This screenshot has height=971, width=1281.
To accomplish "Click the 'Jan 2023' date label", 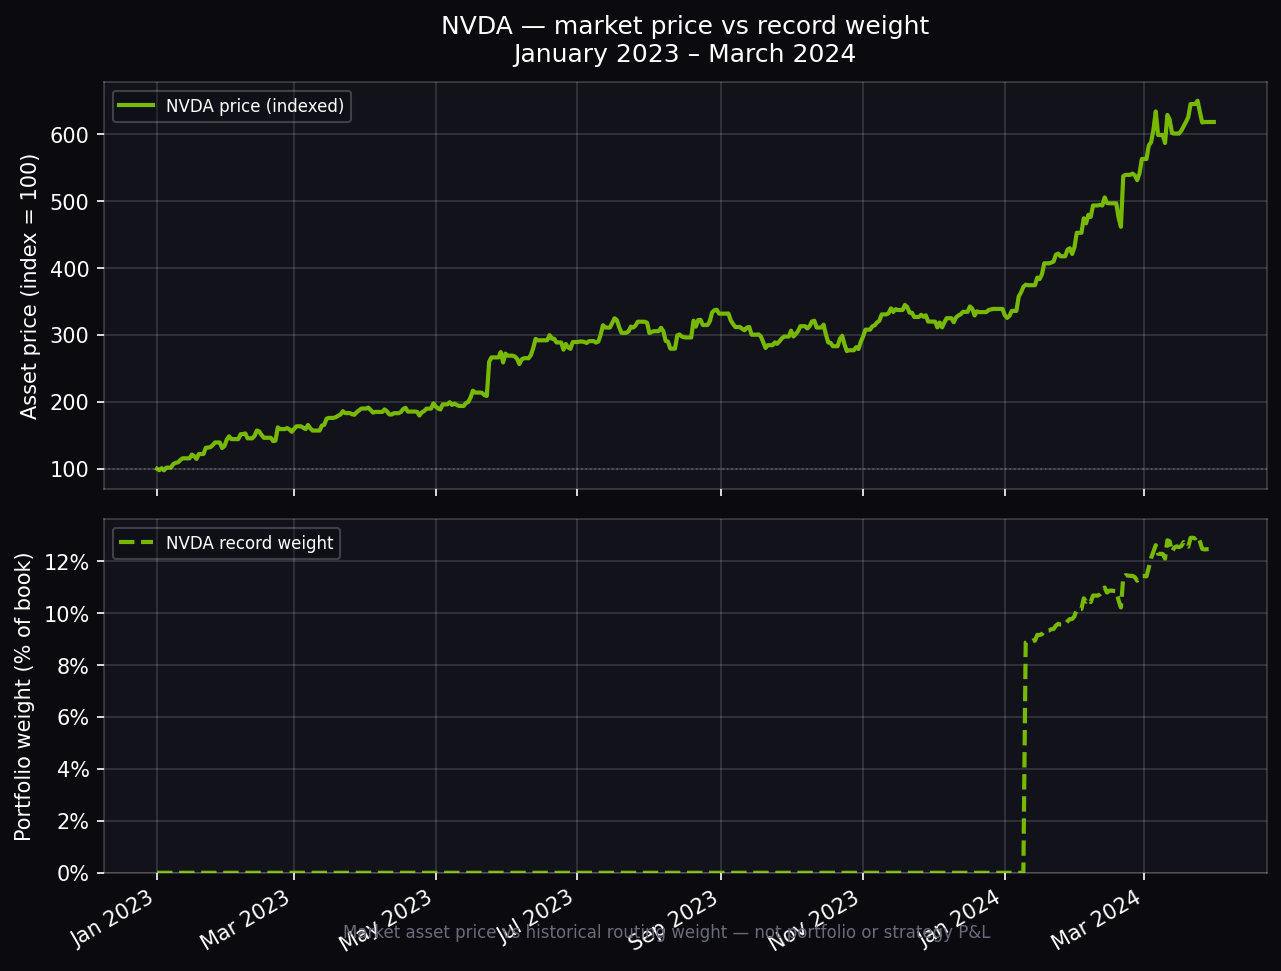I will click(113, 919).
